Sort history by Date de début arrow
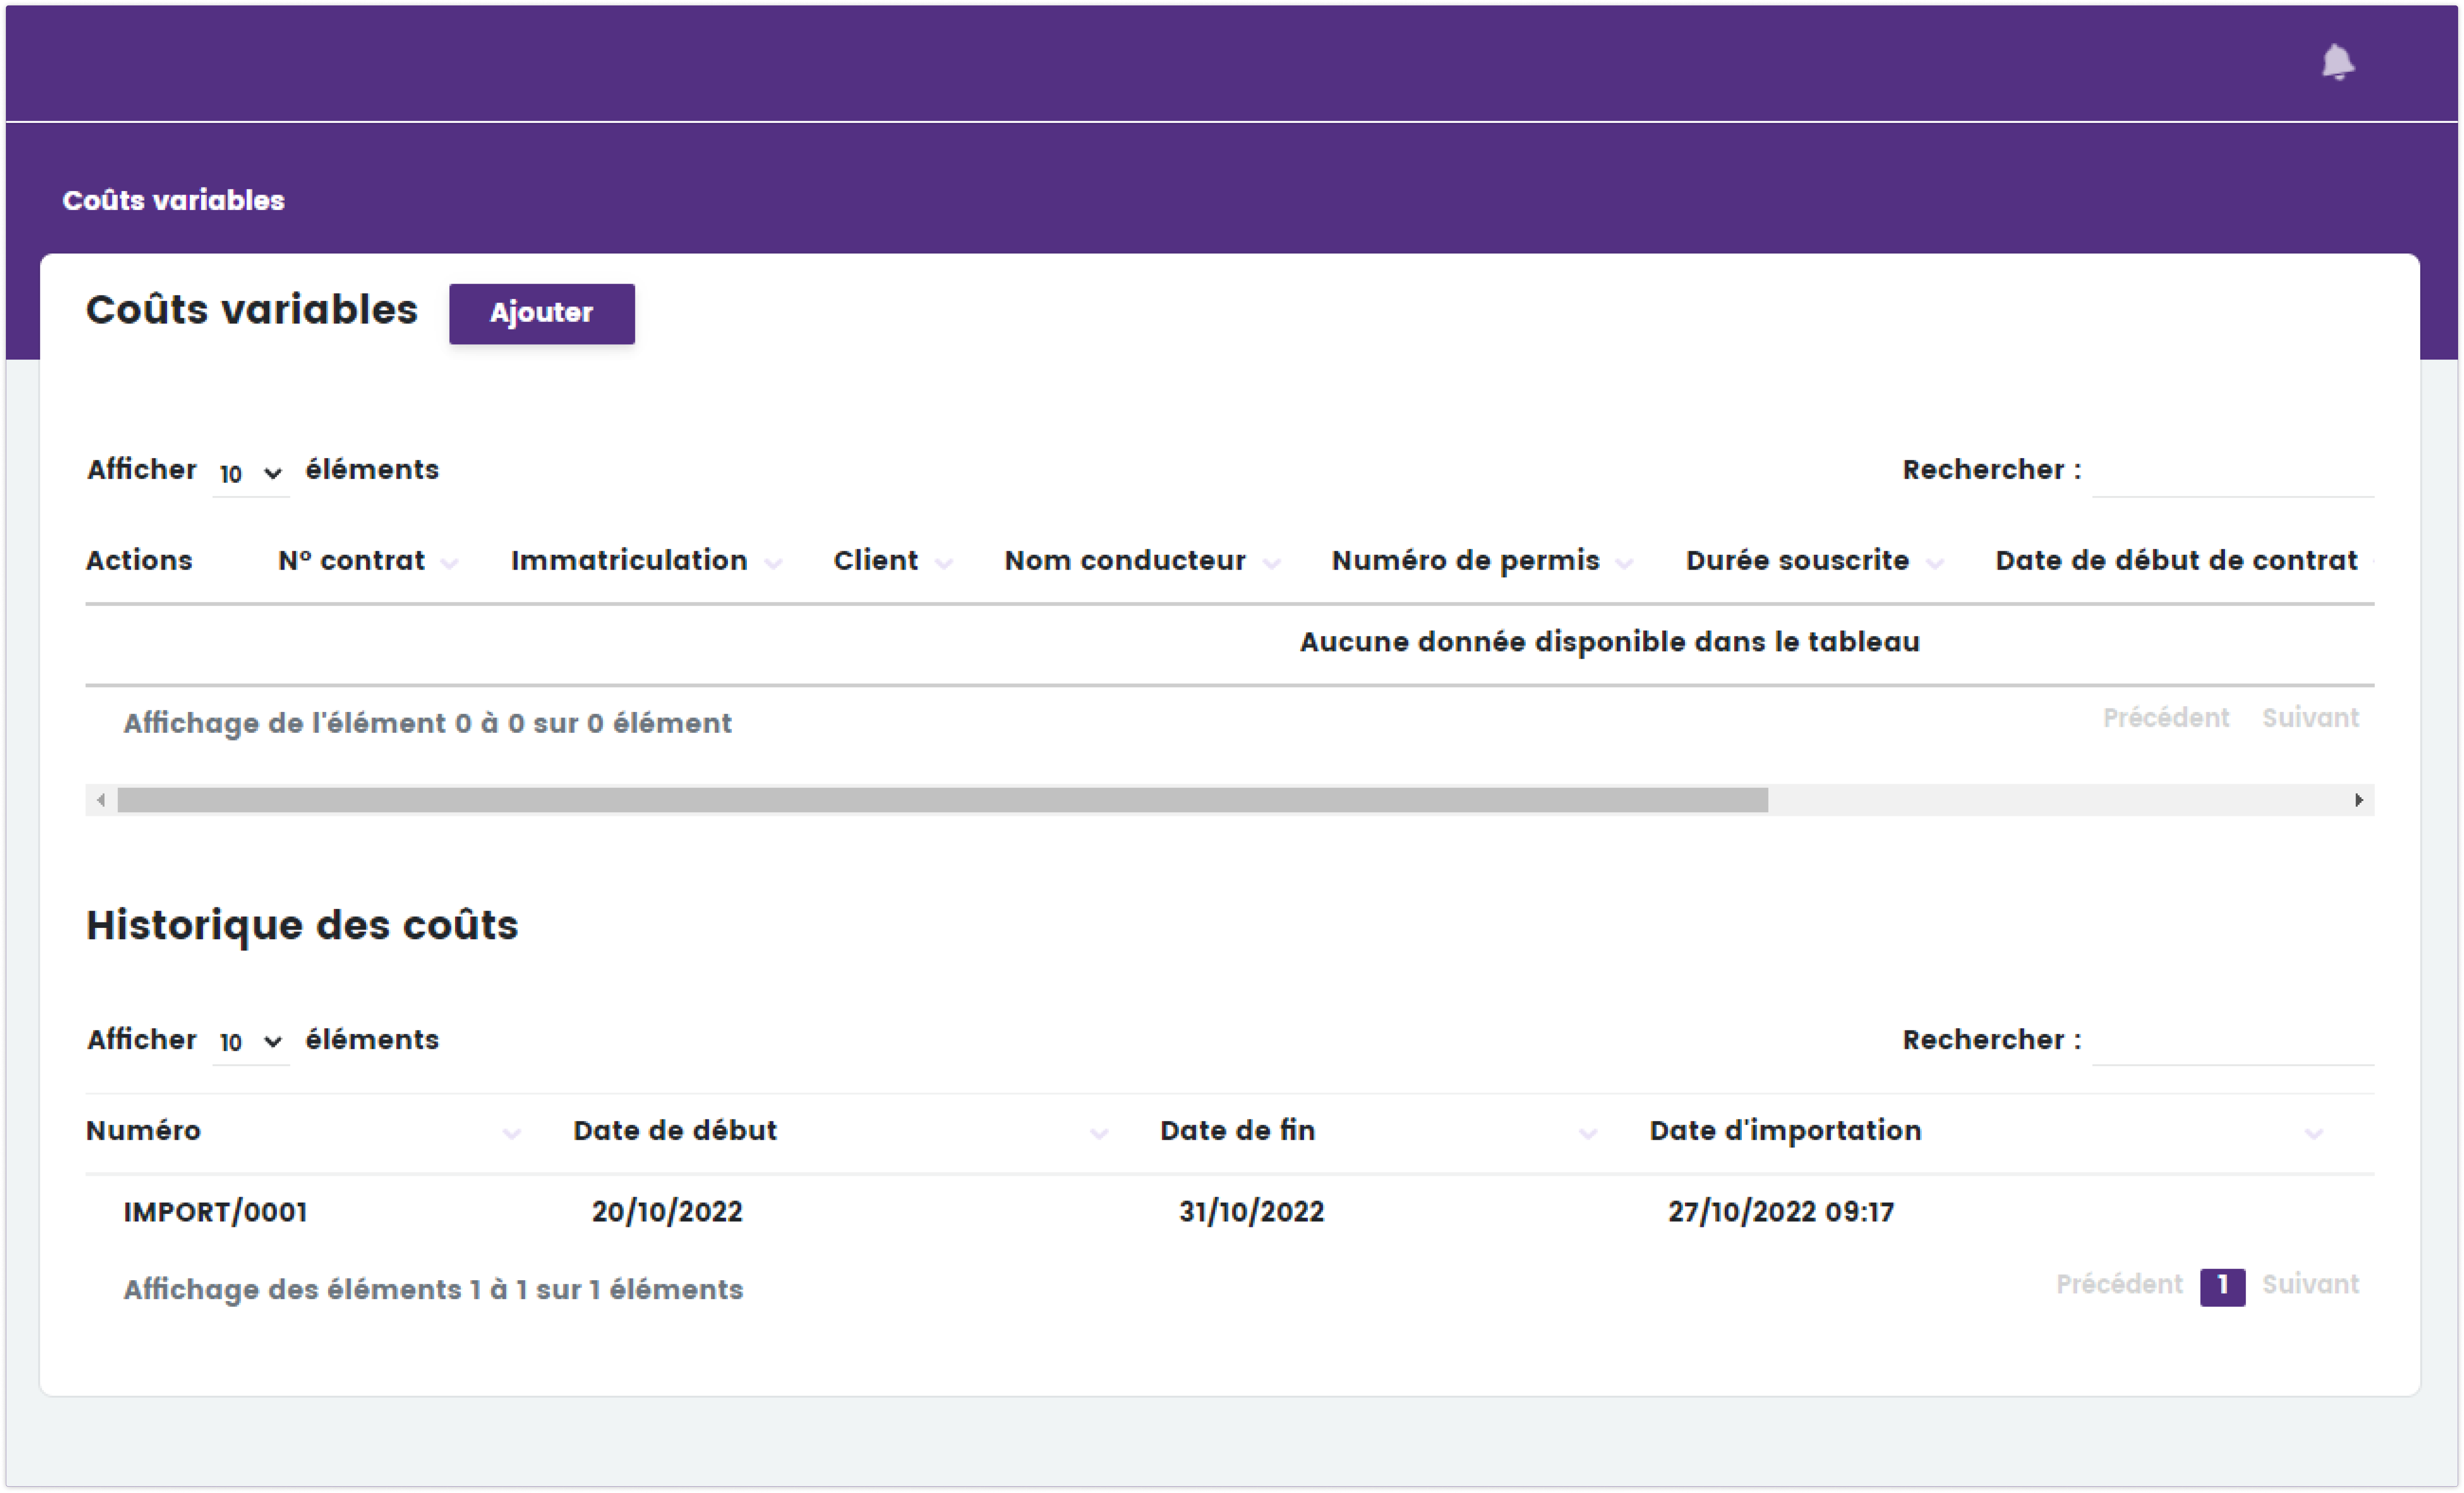The width and height of the screenshot is (2464, 1493). (1098, 1133)
